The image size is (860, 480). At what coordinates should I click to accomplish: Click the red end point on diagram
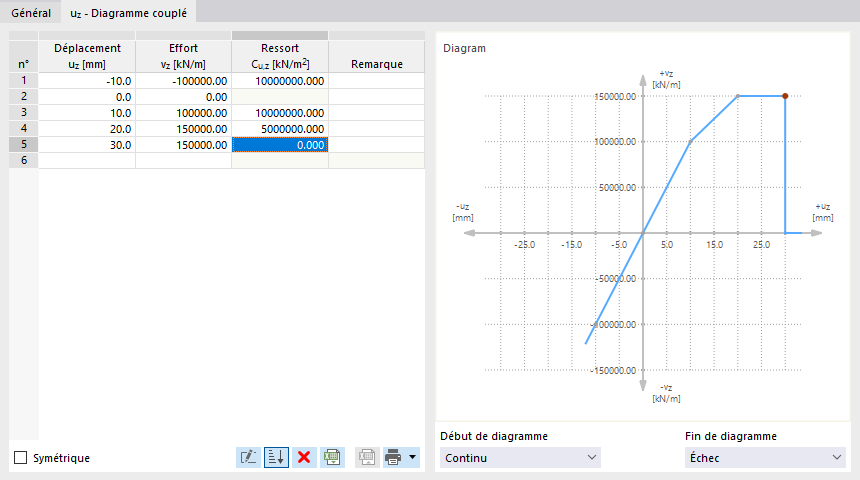click(x=785, y=96)
